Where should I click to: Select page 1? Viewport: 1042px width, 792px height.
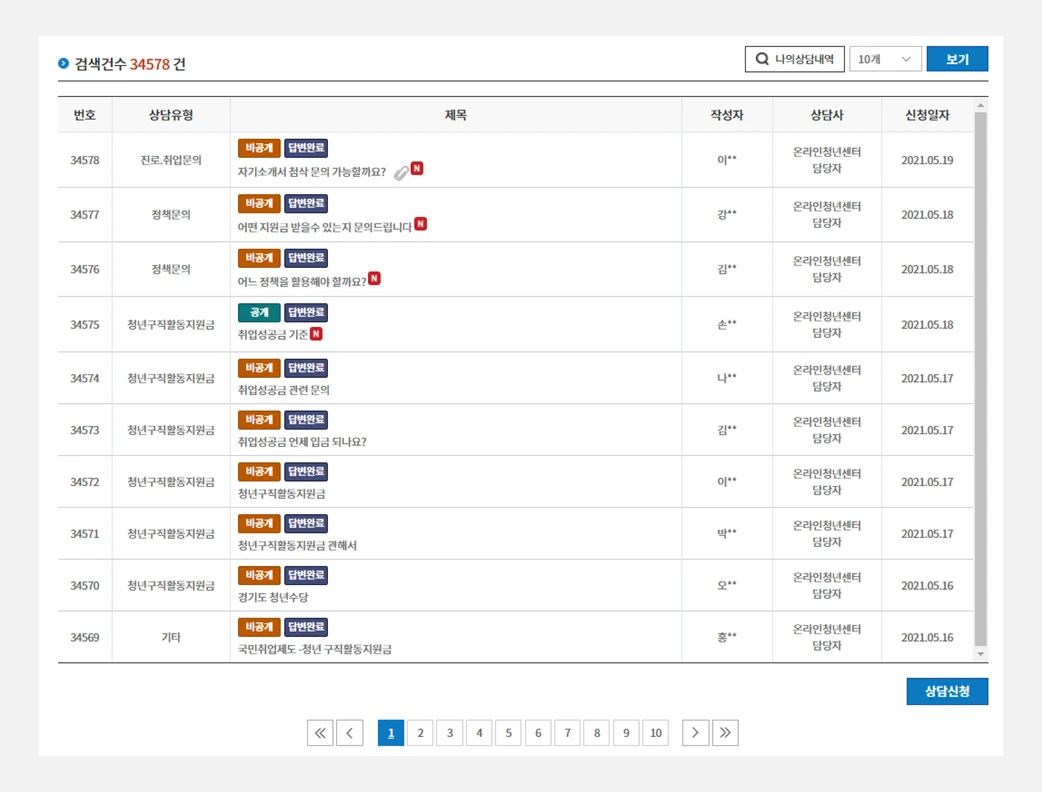391,733
